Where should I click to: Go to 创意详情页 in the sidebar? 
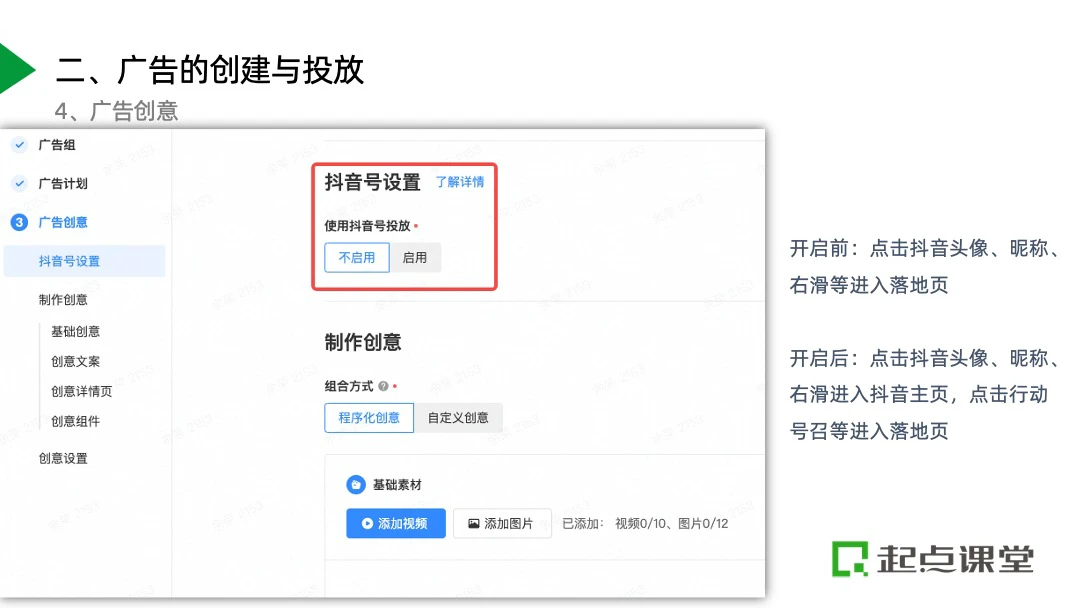(81, 391)
